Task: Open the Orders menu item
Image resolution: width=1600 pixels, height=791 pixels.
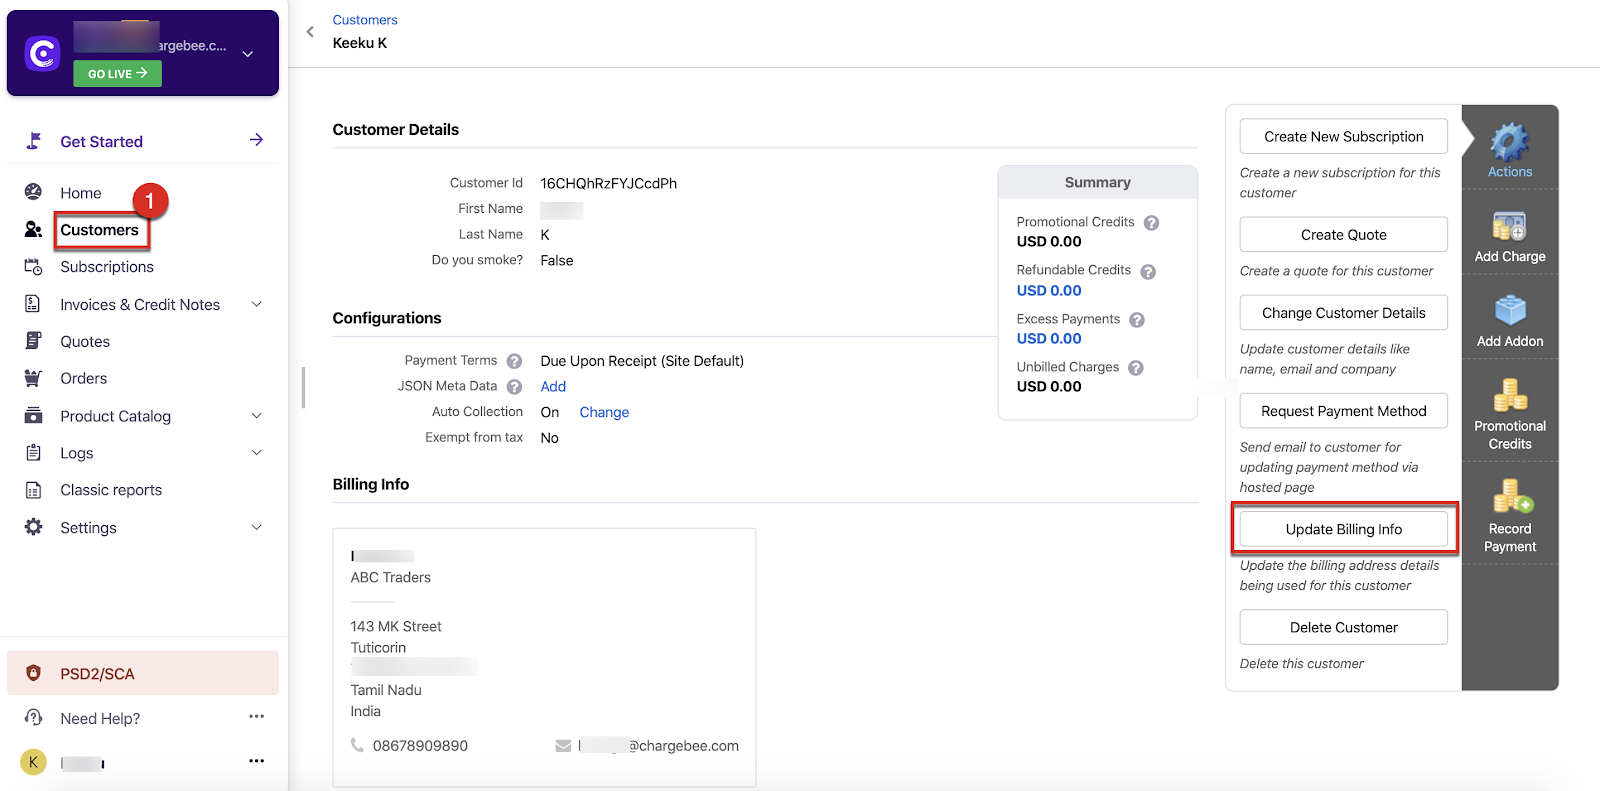Action: (84, 379)
